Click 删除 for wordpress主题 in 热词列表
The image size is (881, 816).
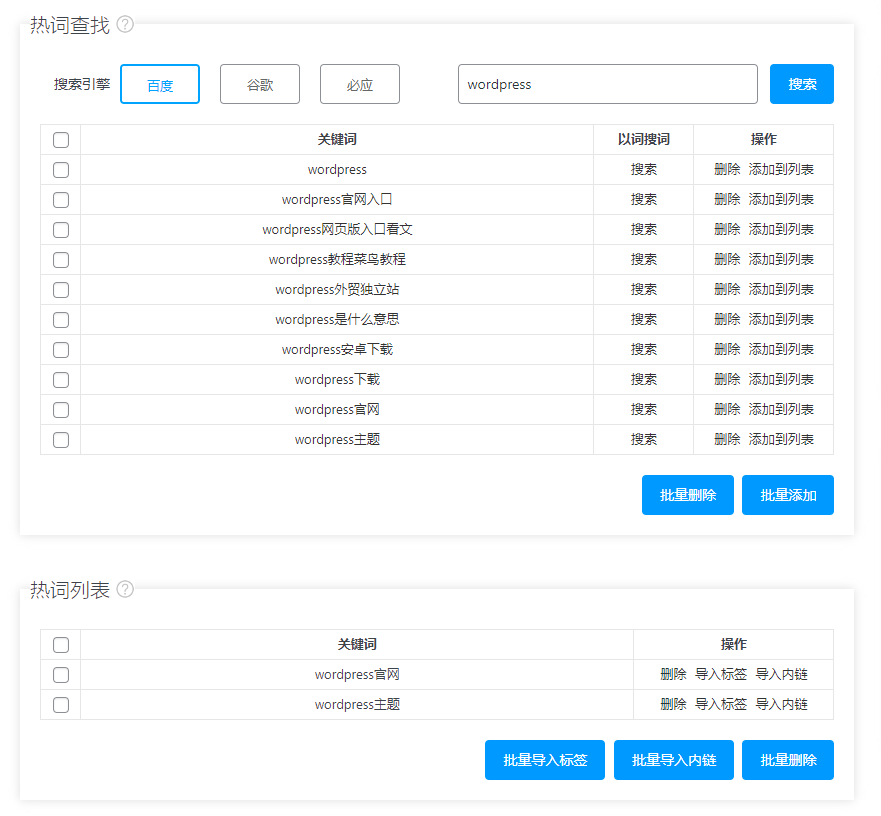[x=673, y=704]
